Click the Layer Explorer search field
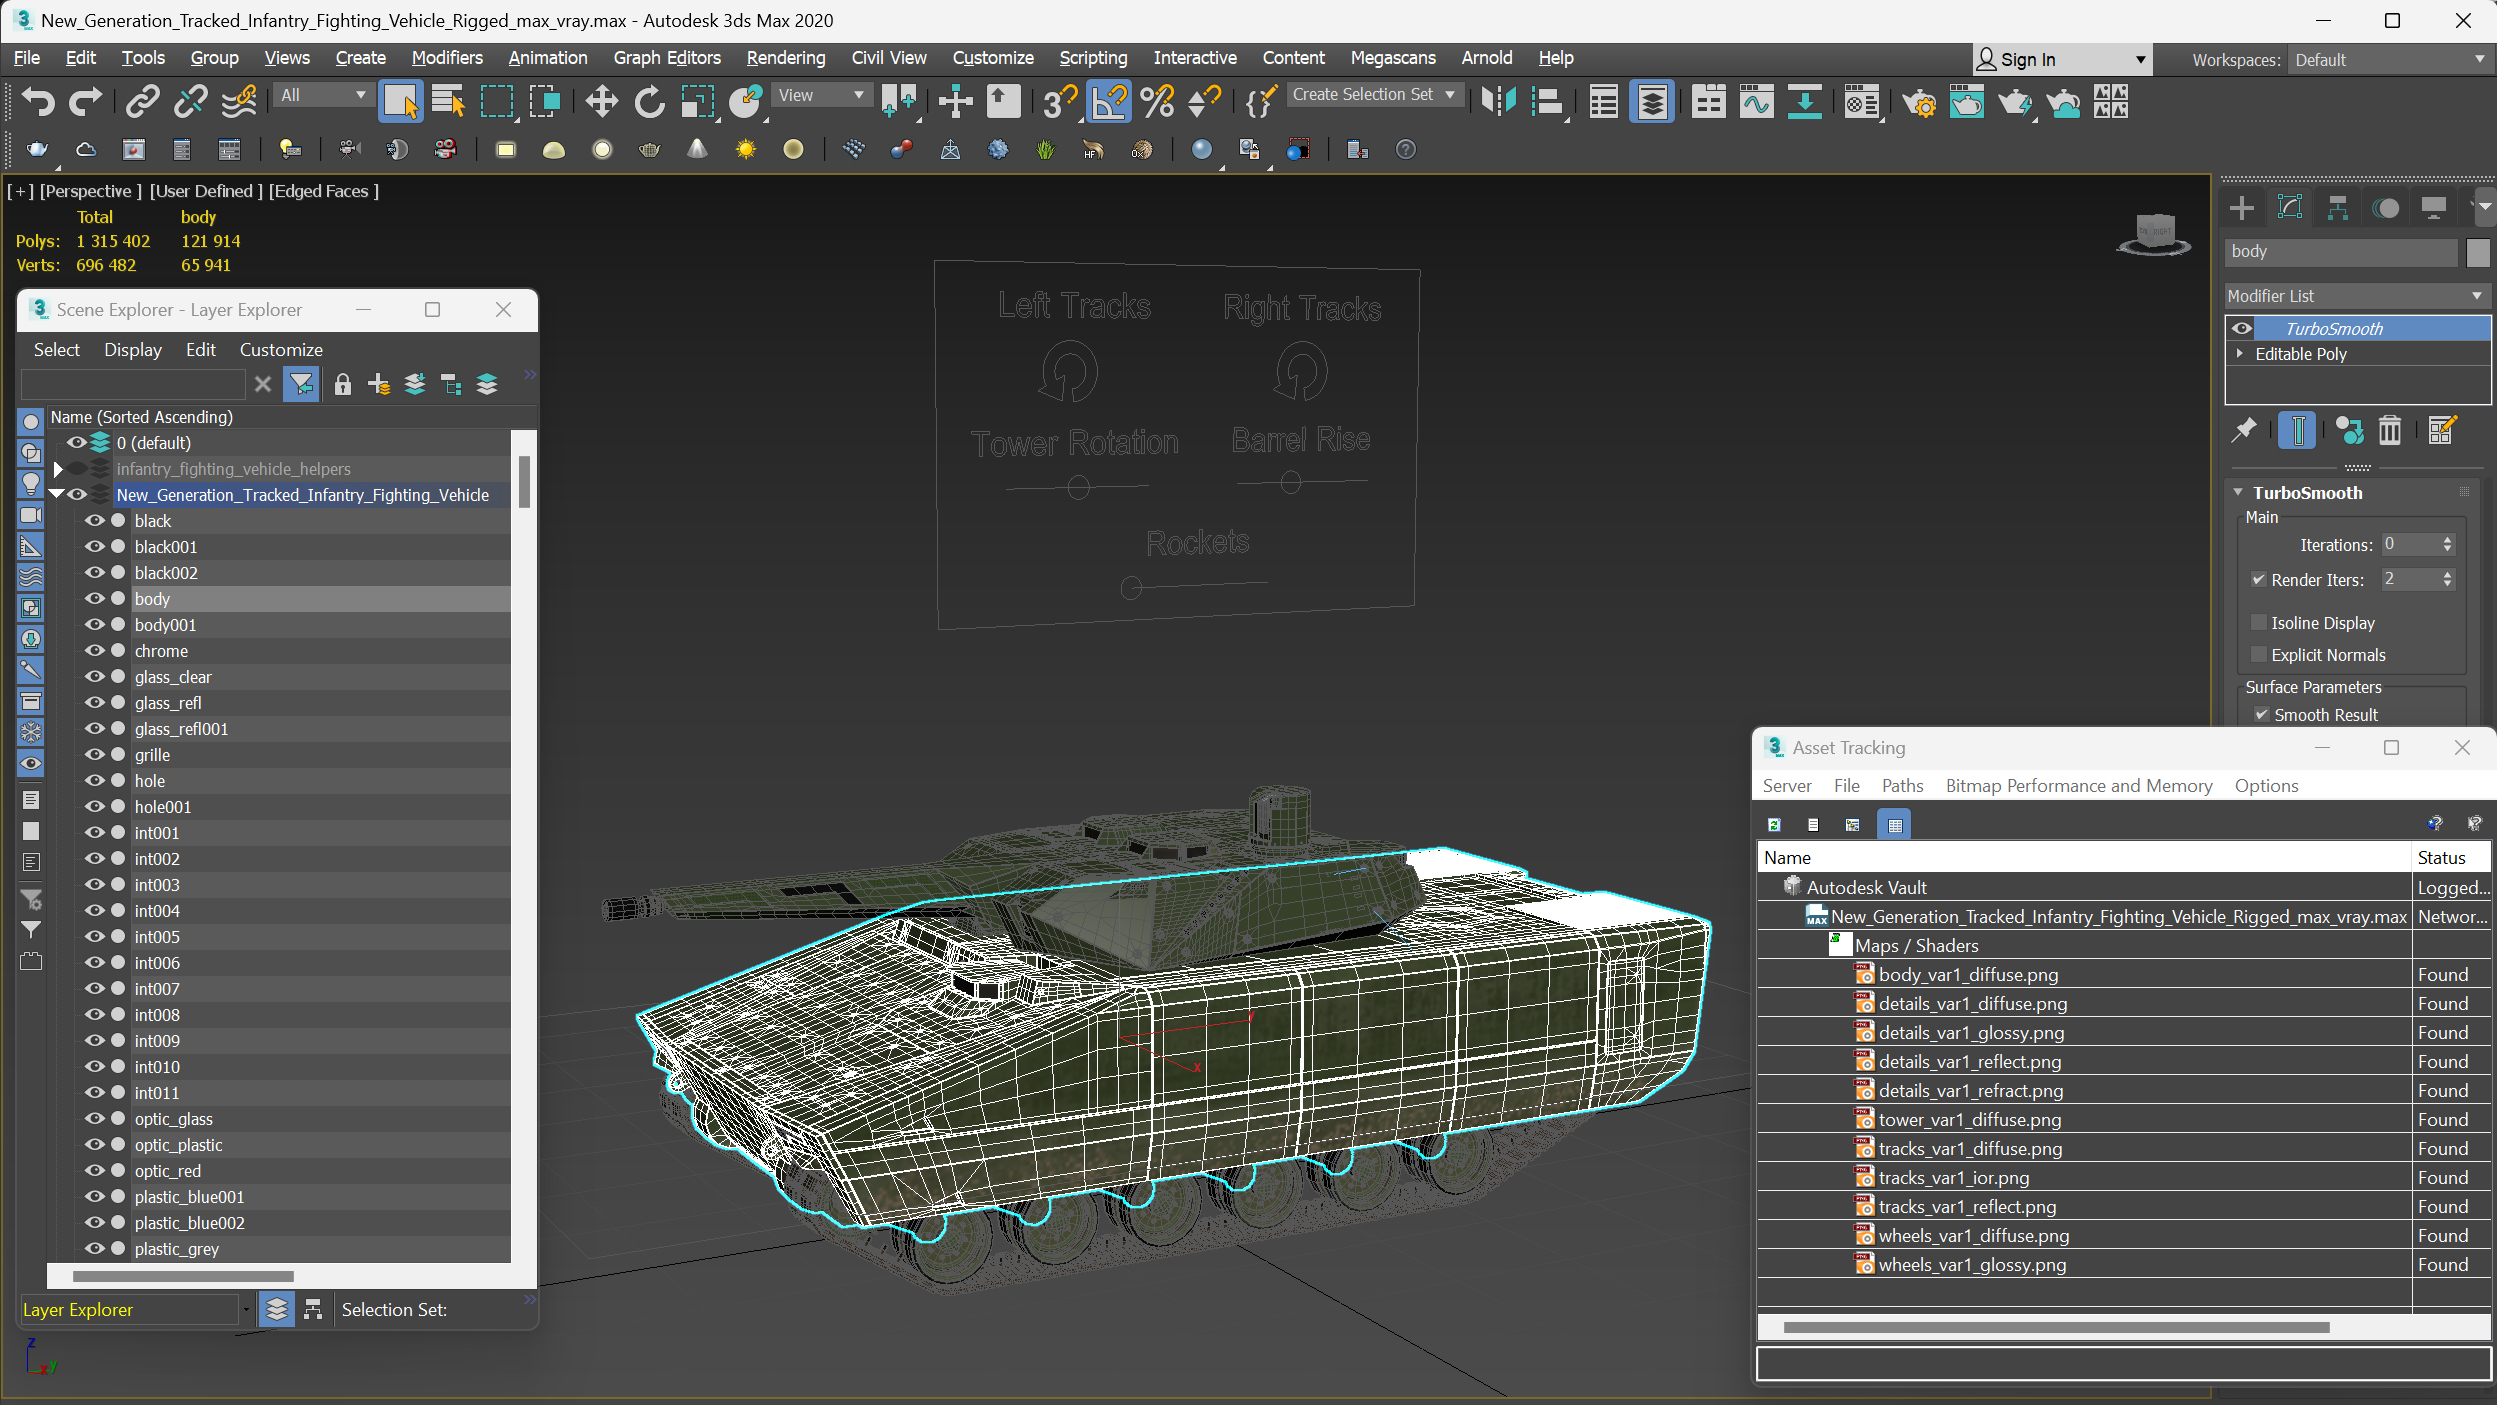Viewport: 2497px width, 1405px height. (133, 384)
